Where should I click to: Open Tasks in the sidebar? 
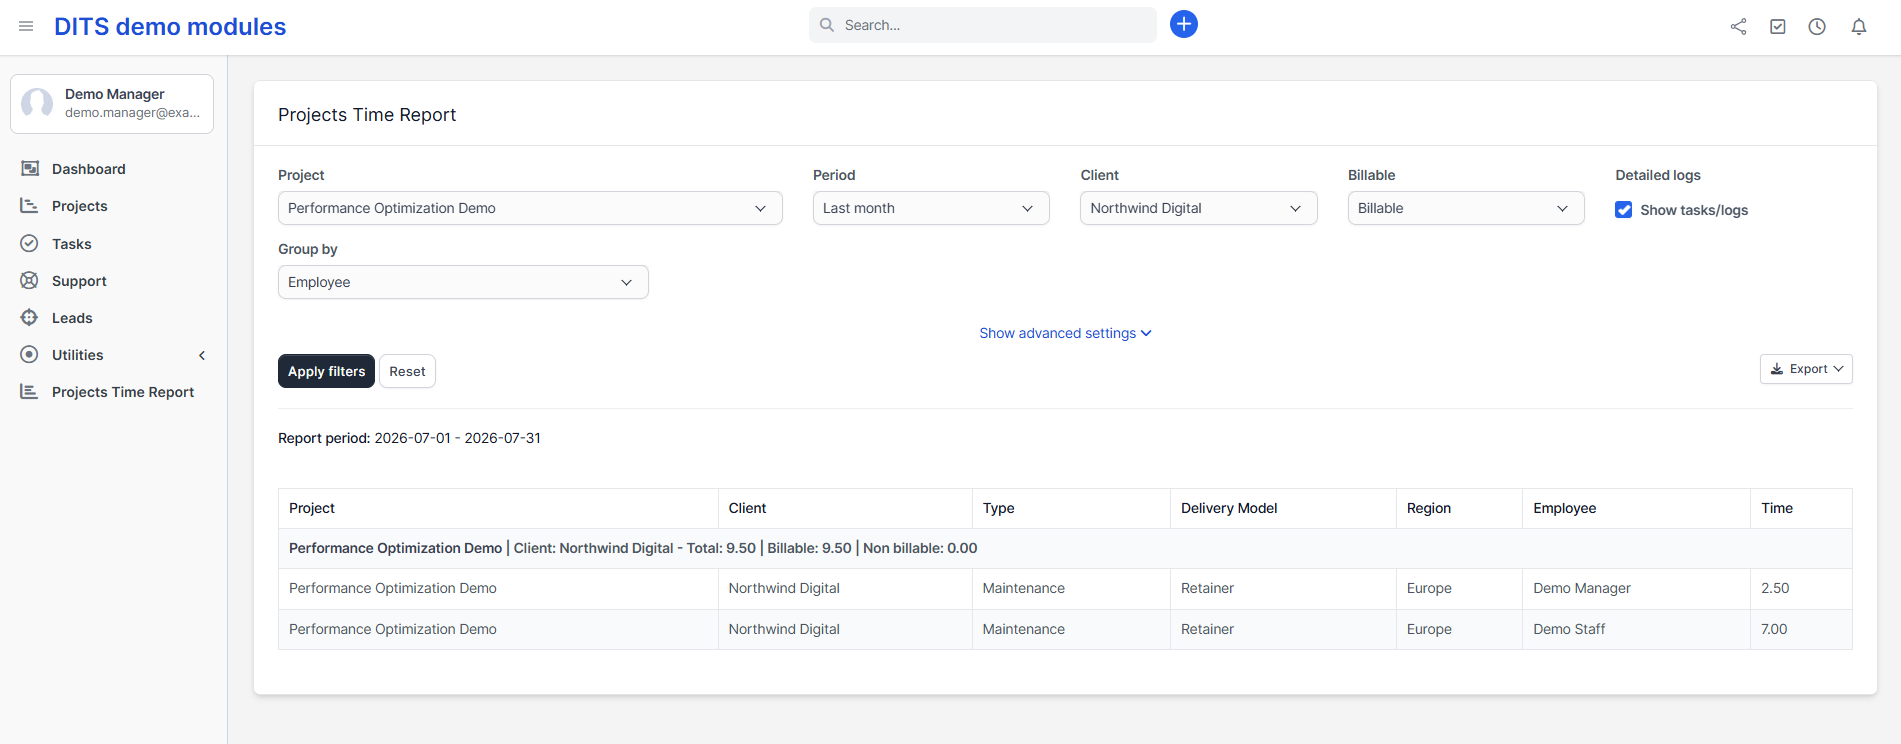72,244
